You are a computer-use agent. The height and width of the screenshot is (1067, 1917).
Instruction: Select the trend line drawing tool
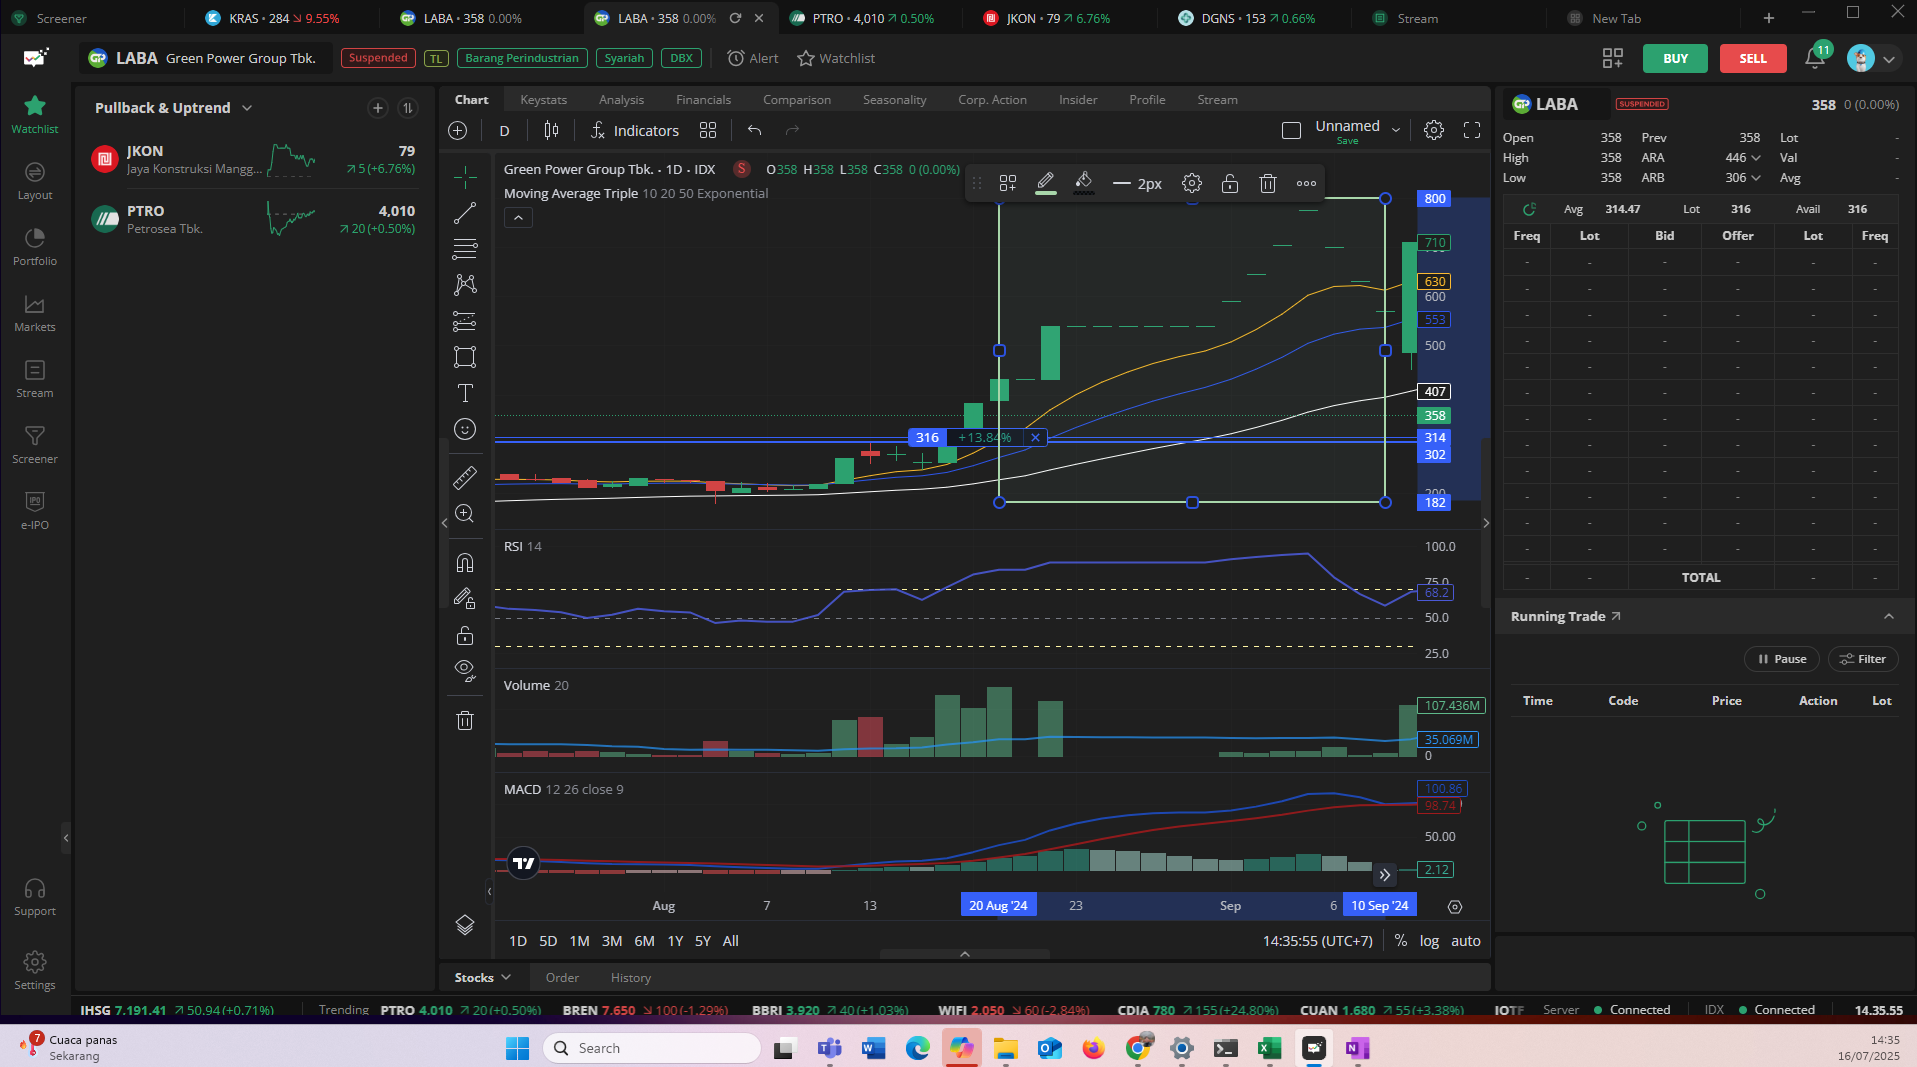tap(465, 213)
